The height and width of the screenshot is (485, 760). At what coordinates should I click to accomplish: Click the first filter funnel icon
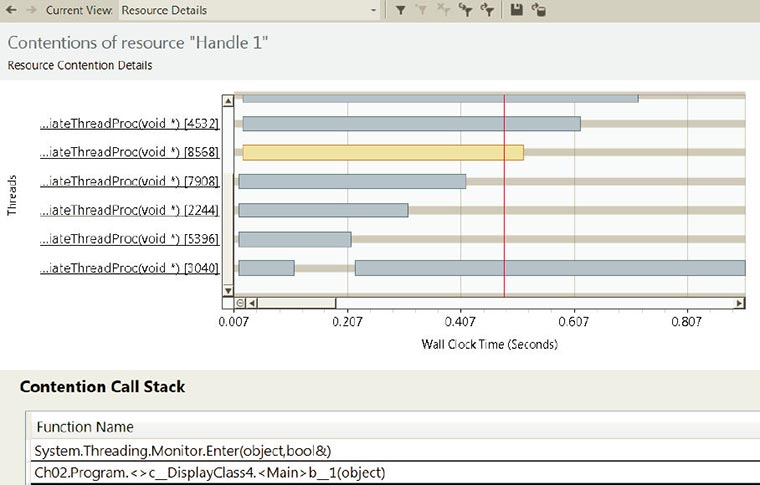tap(400, 10)
